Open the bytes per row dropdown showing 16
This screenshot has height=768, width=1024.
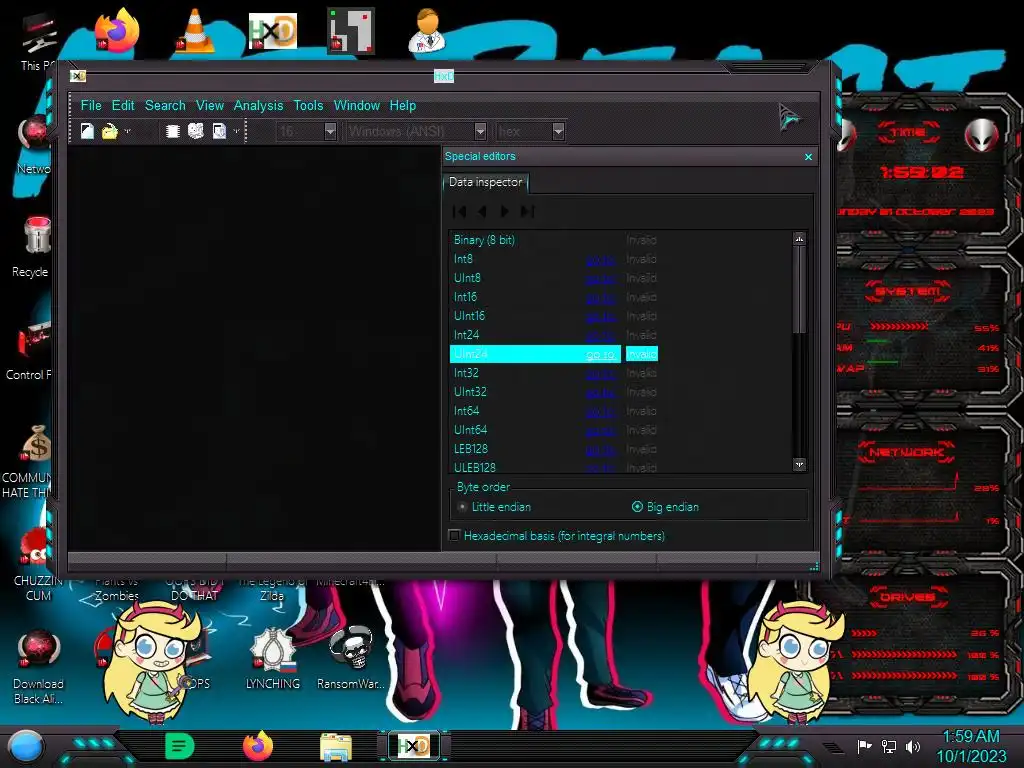330,131
